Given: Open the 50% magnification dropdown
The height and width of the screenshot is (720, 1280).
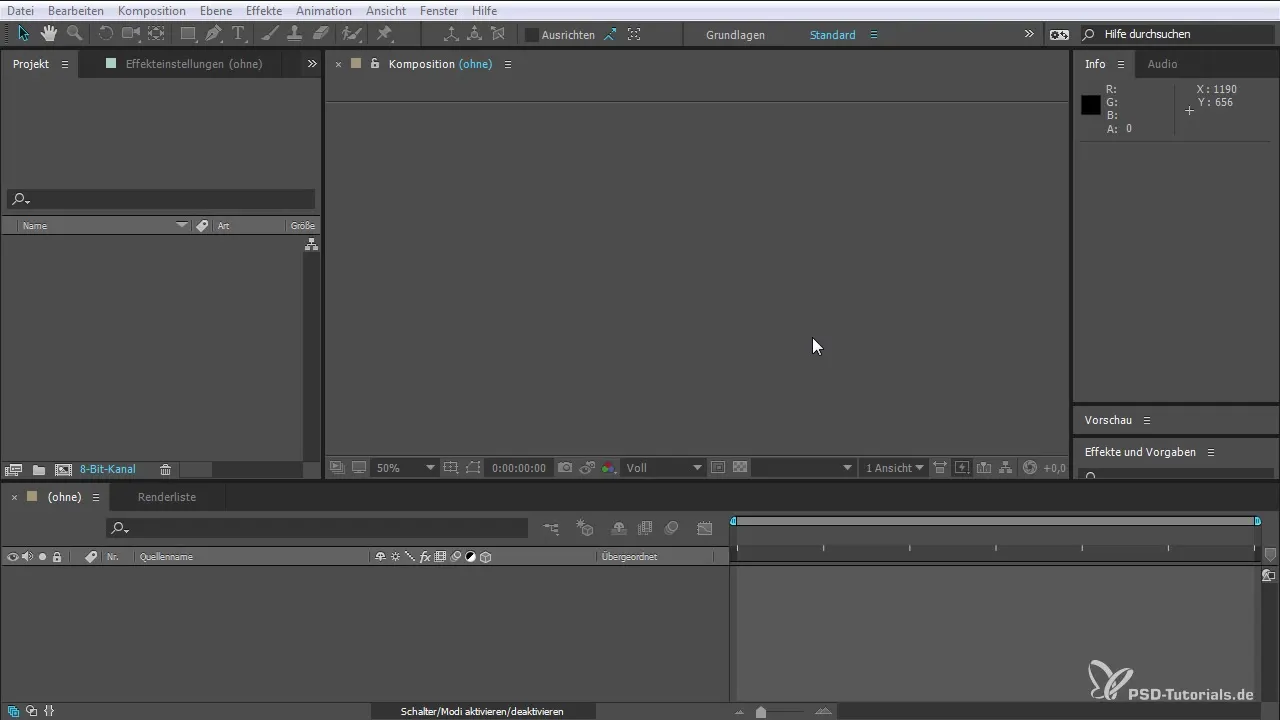Looking at the screenshot, I should (x=405, y=468).
